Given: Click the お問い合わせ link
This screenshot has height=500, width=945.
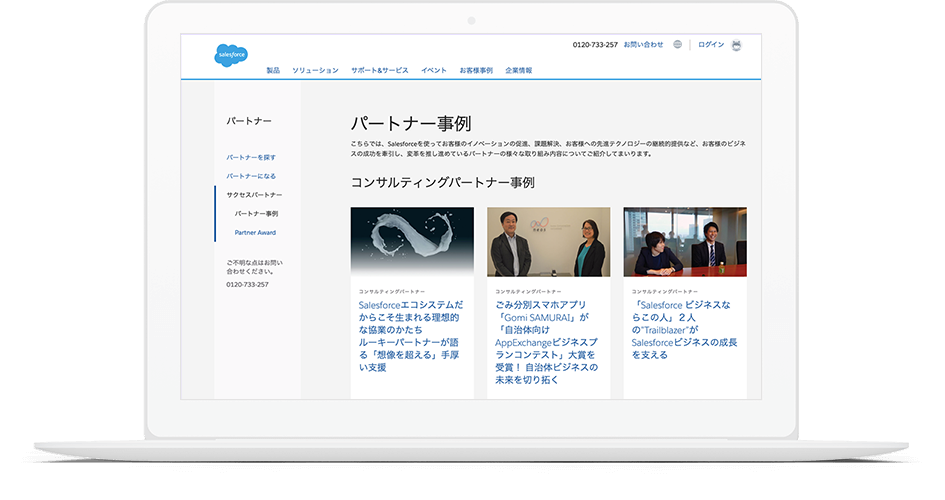Looking at the screenshot, I should coord(643,45).
